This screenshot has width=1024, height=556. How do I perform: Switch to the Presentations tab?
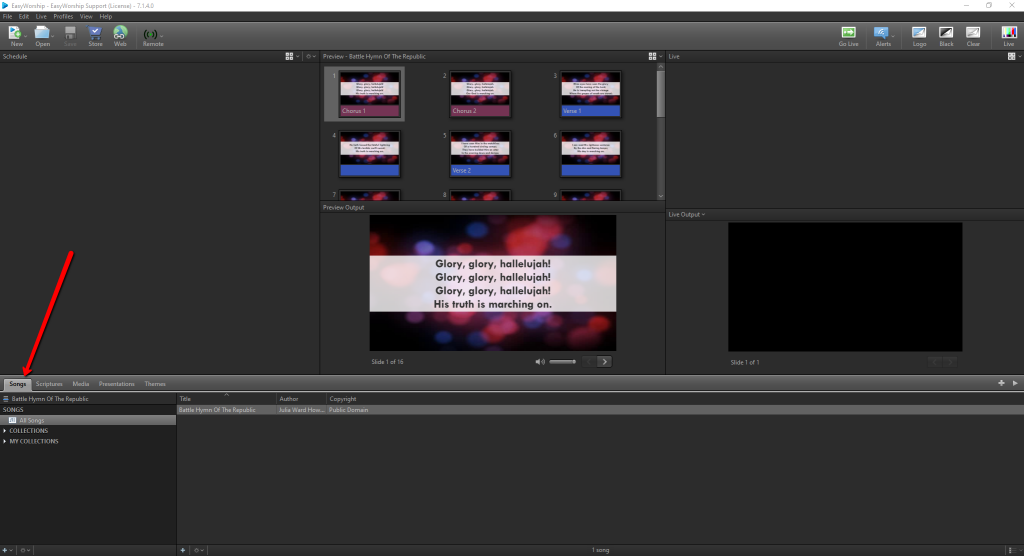(116, 384)
